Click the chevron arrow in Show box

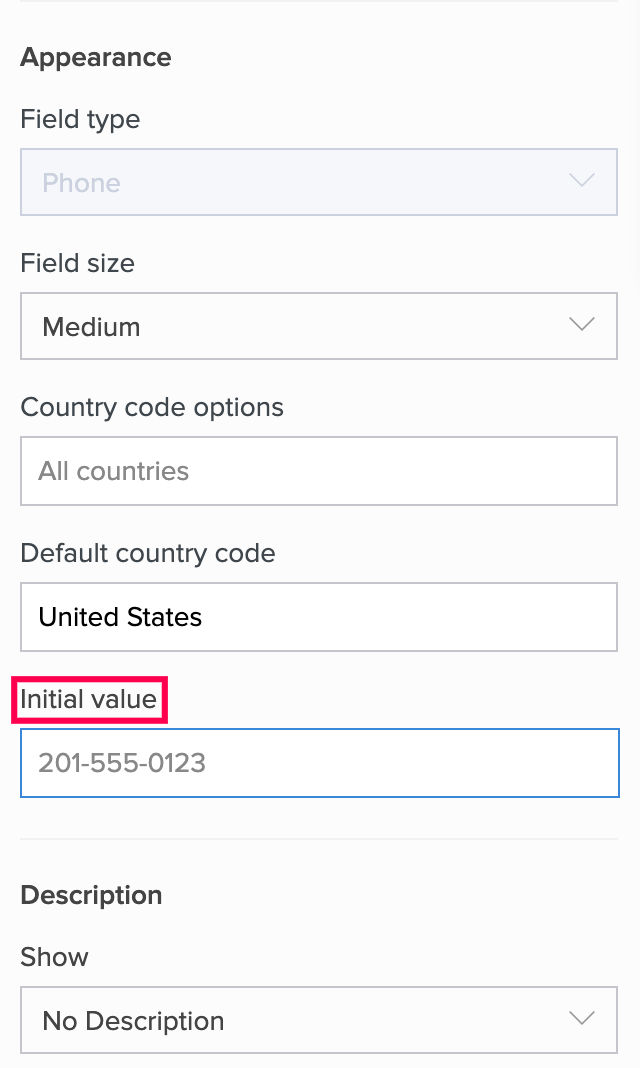pos(581,1020)
